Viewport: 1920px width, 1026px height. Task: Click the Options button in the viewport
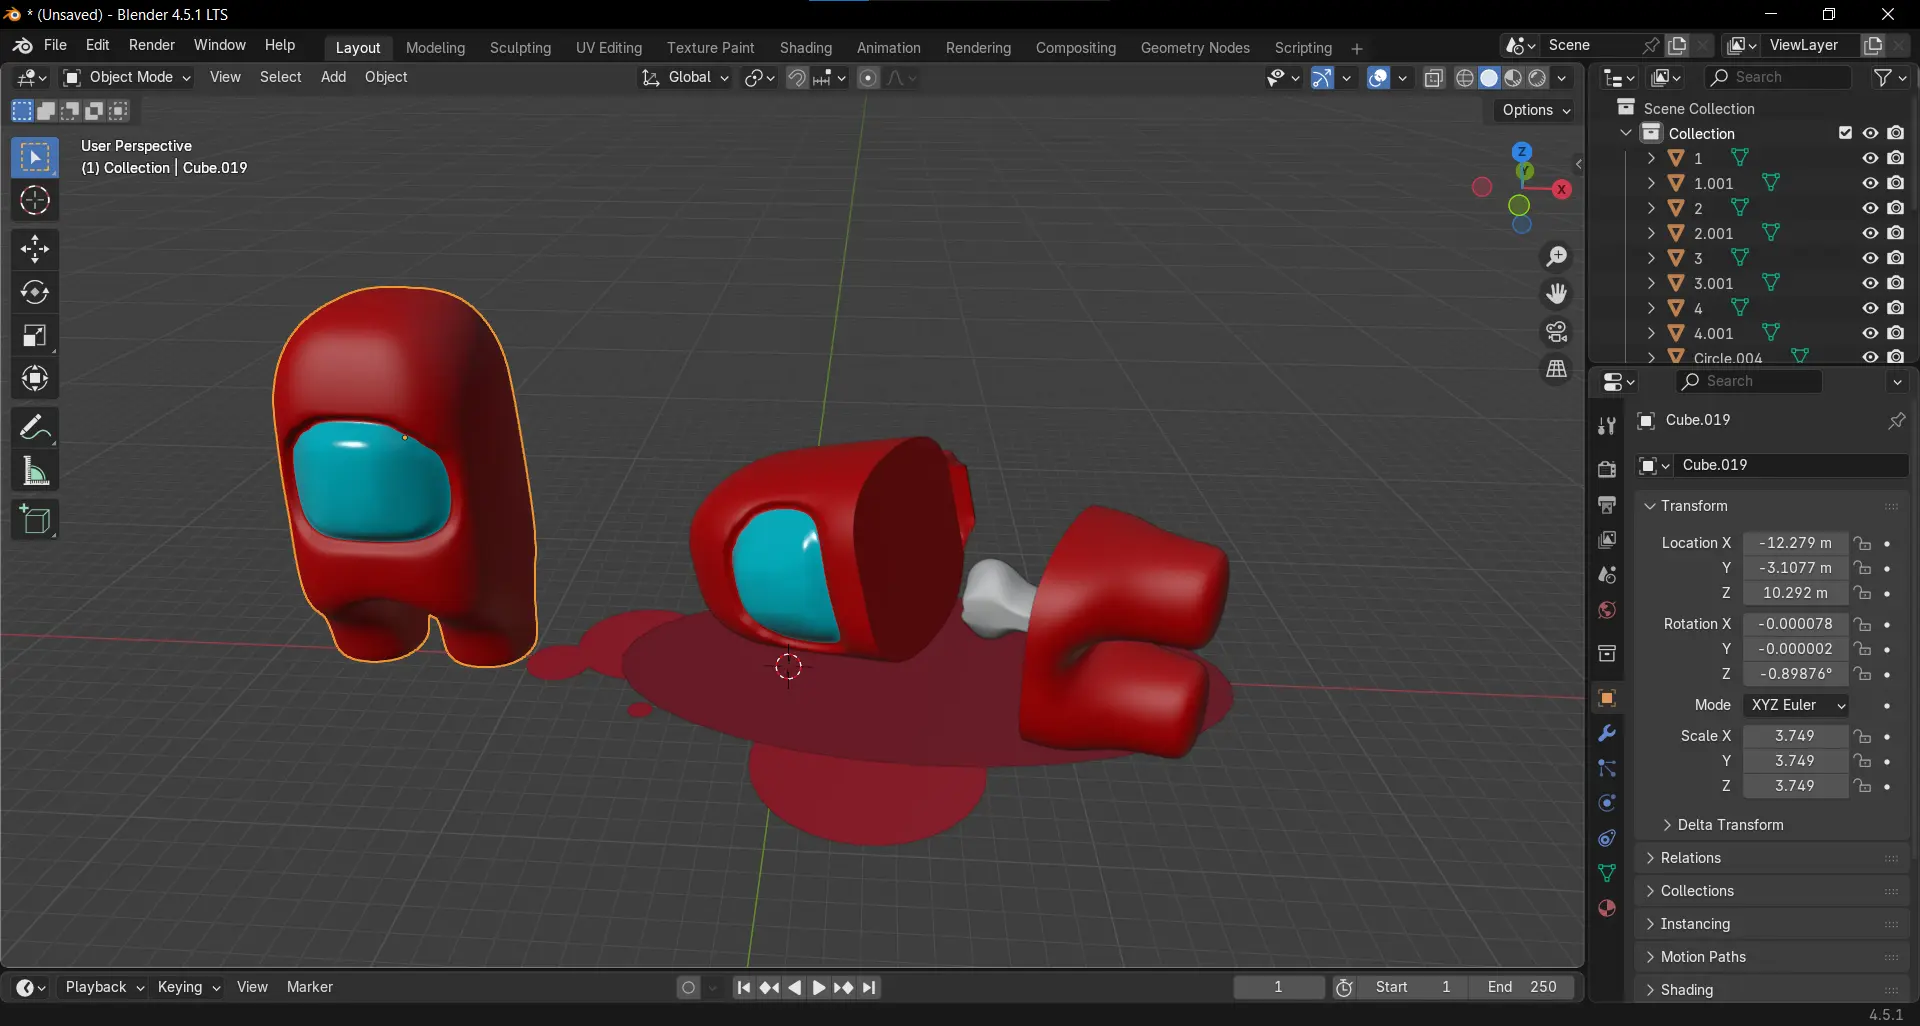tap(1533, 110)
